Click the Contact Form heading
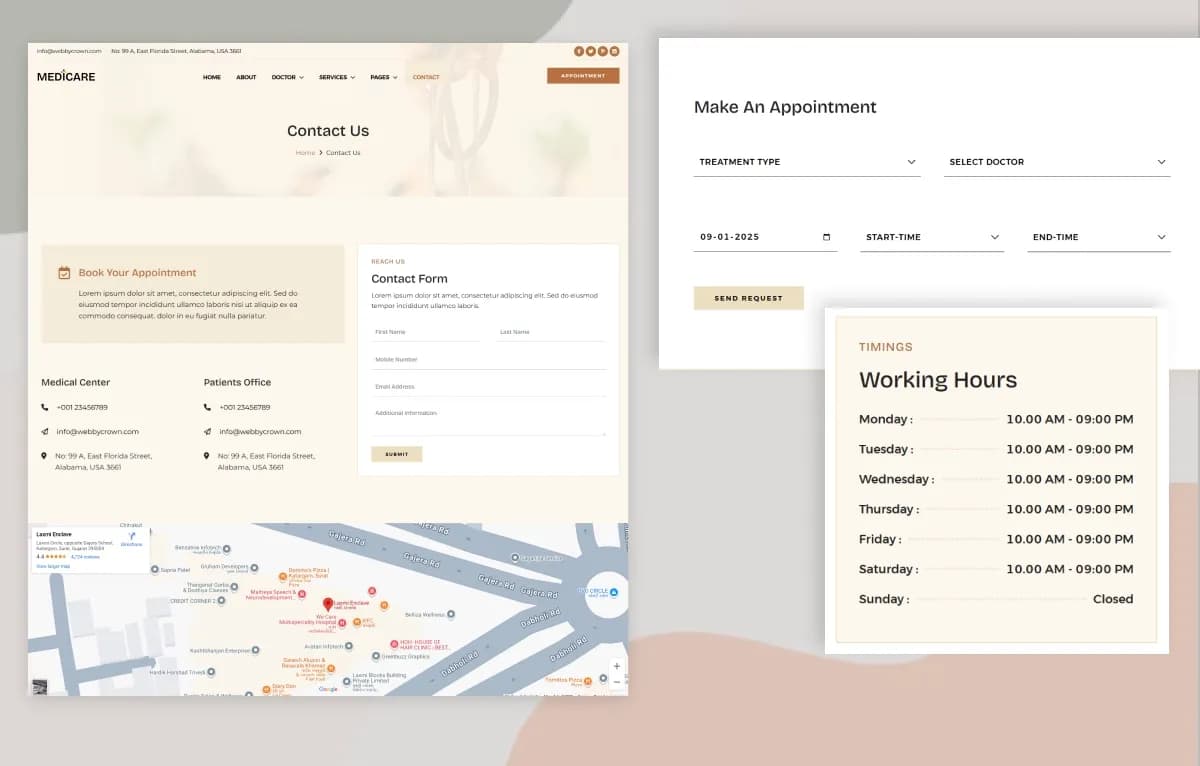This screenshot has width=1200, height=766. click(x=409, y=279)
